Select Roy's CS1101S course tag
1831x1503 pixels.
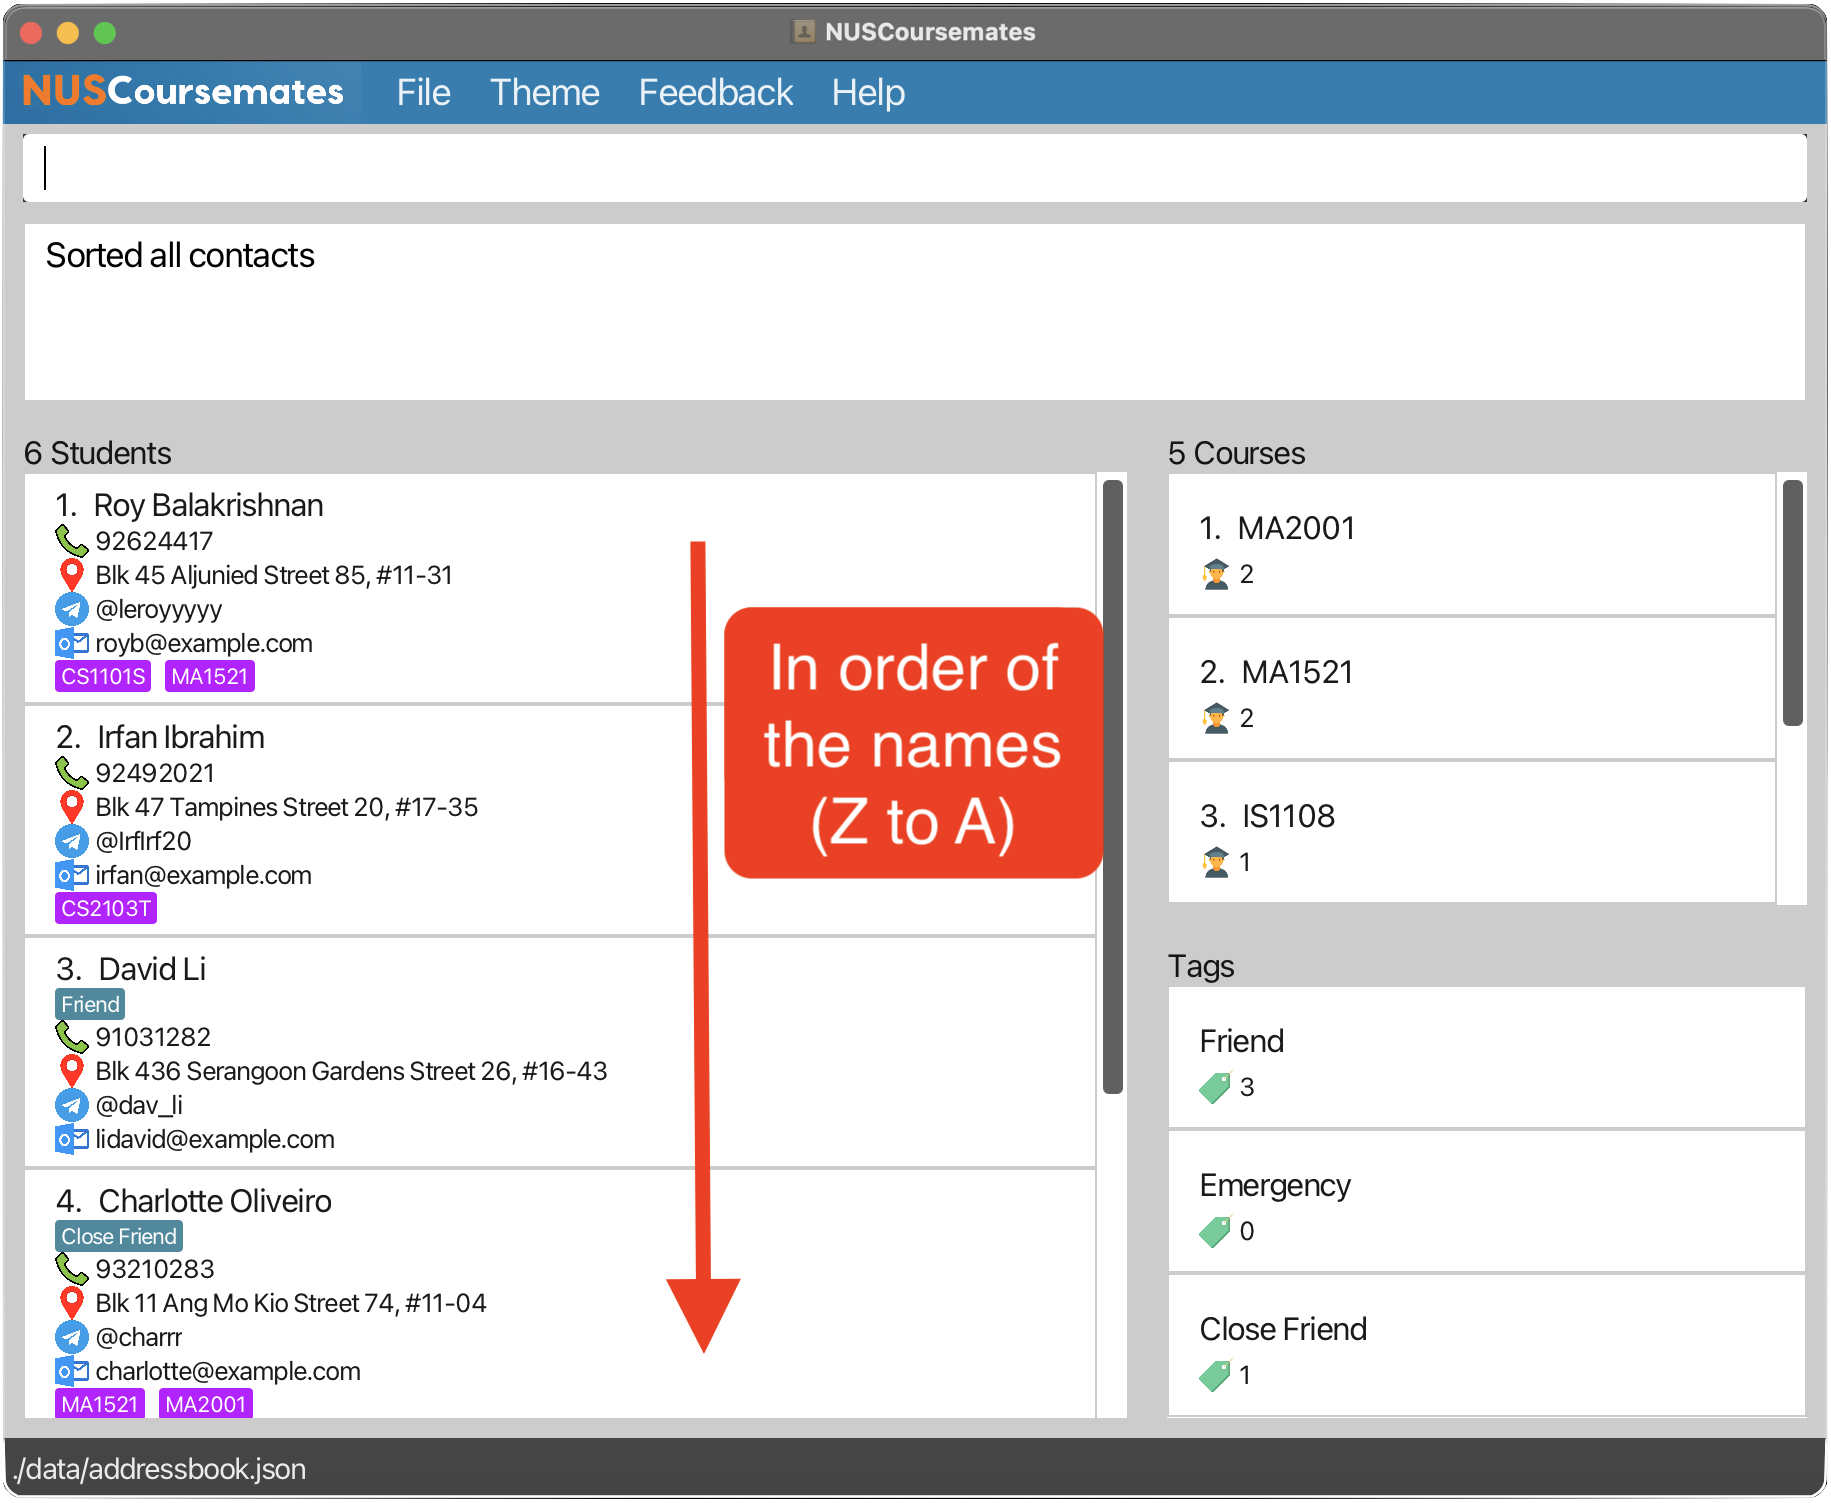tap(103, 676)
